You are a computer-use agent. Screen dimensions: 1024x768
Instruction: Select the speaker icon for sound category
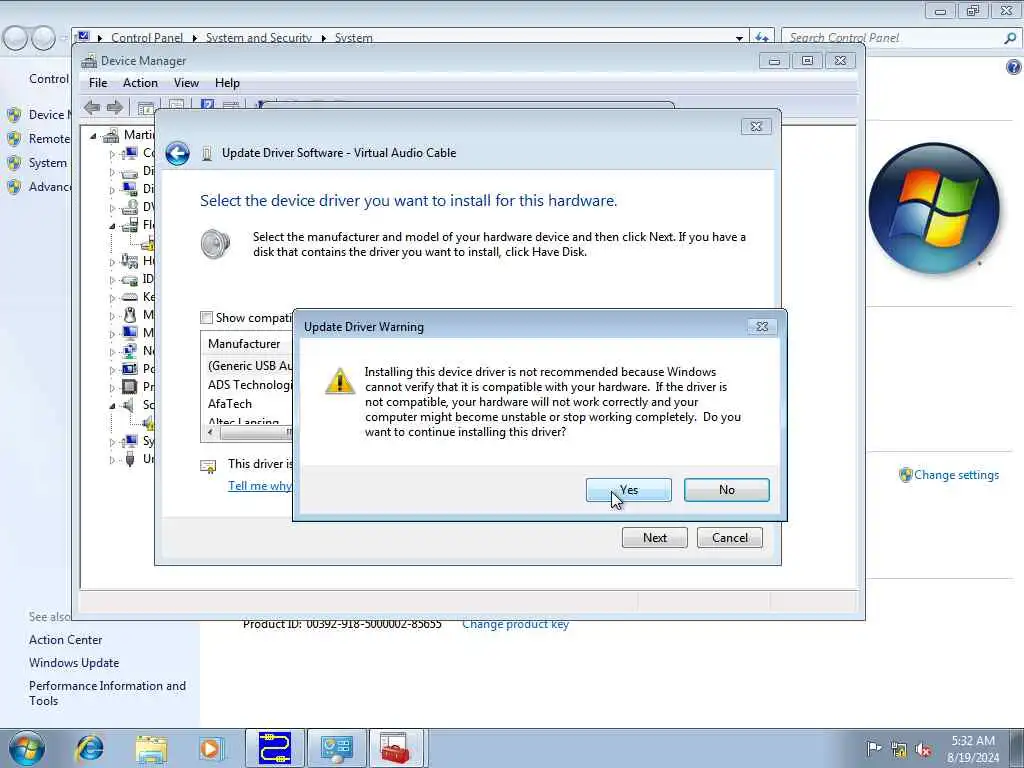tap(129, 405)
